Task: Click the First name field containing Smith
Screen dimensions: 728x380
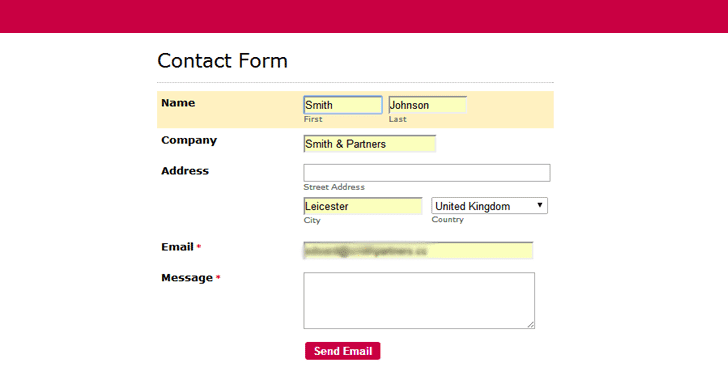Action: tap(343, 105)
